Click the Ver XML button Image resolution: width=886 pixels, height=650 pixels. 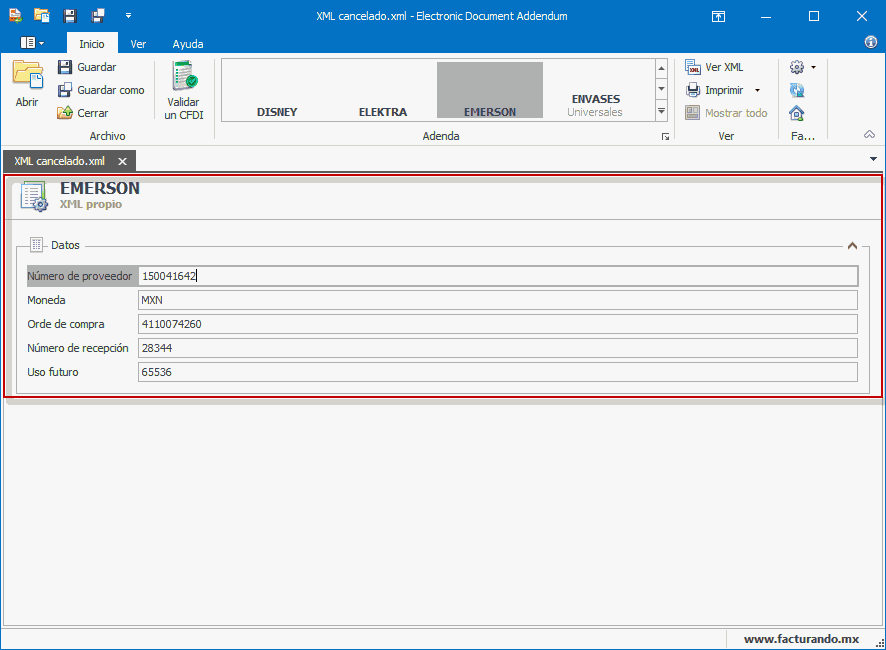click(x=715, y=67)
